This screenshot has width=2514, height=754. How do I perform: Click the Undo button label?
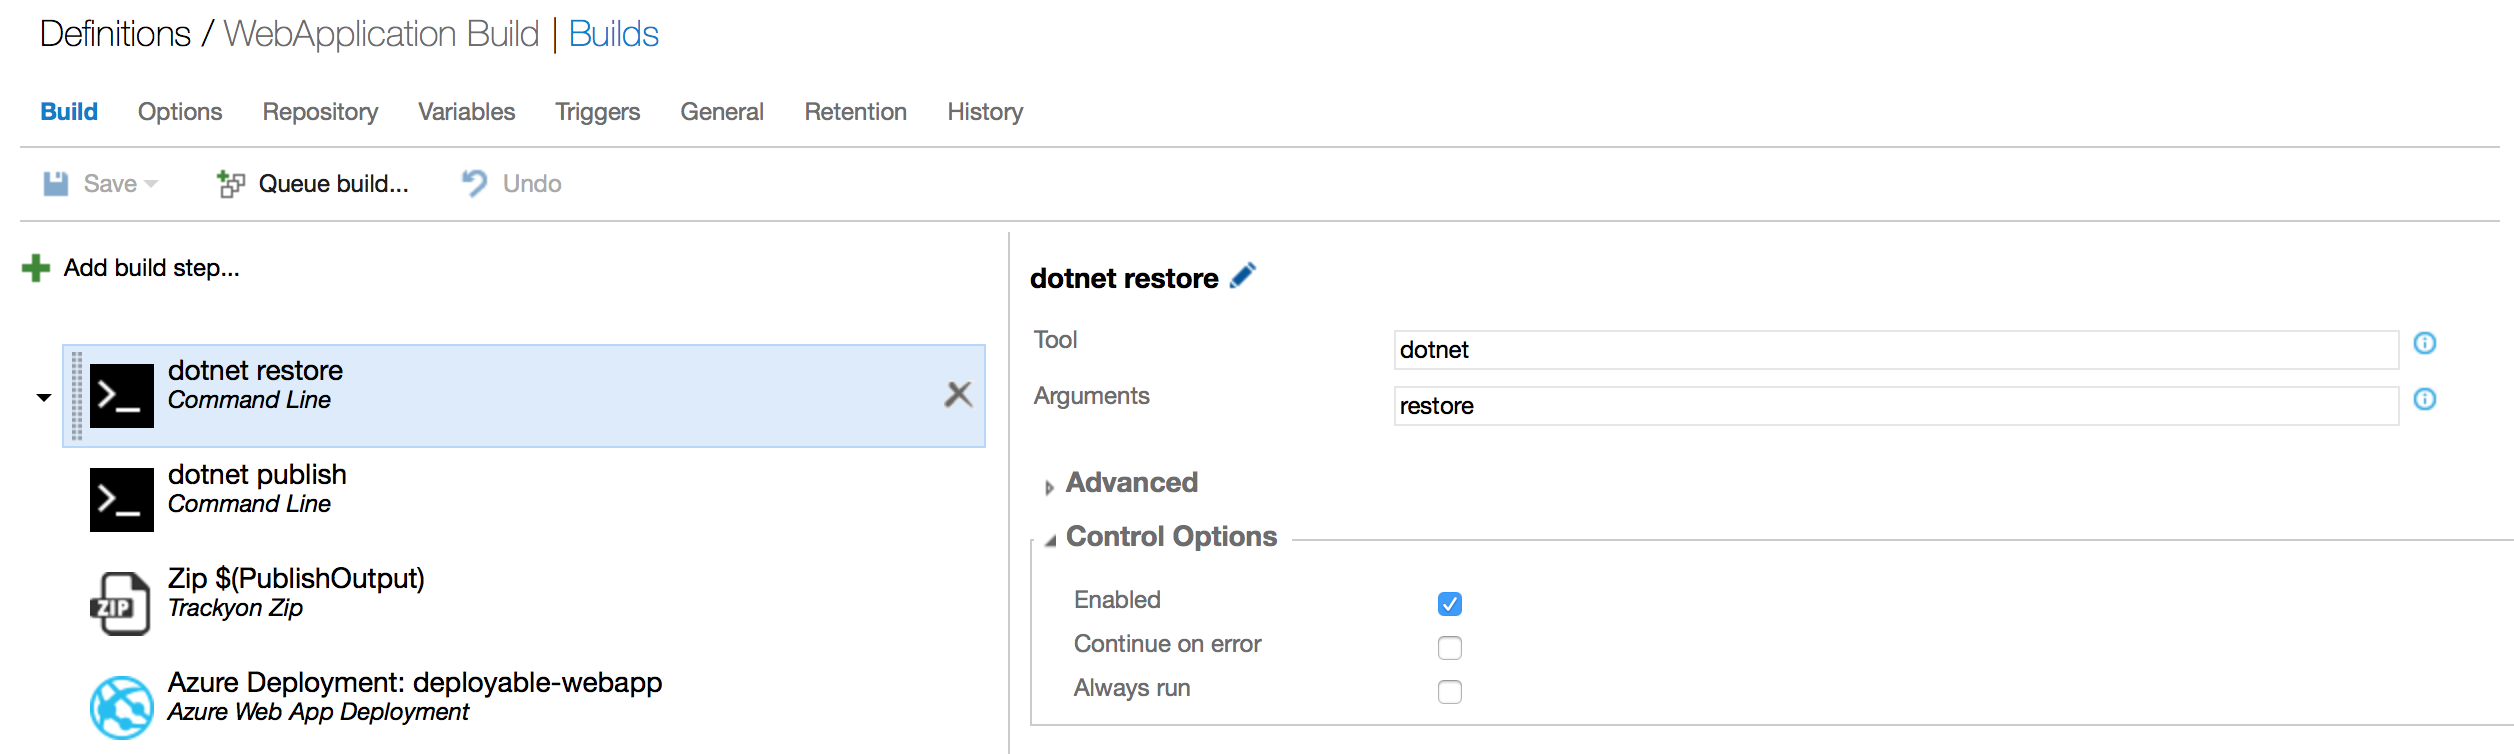(x=532, y=184)
